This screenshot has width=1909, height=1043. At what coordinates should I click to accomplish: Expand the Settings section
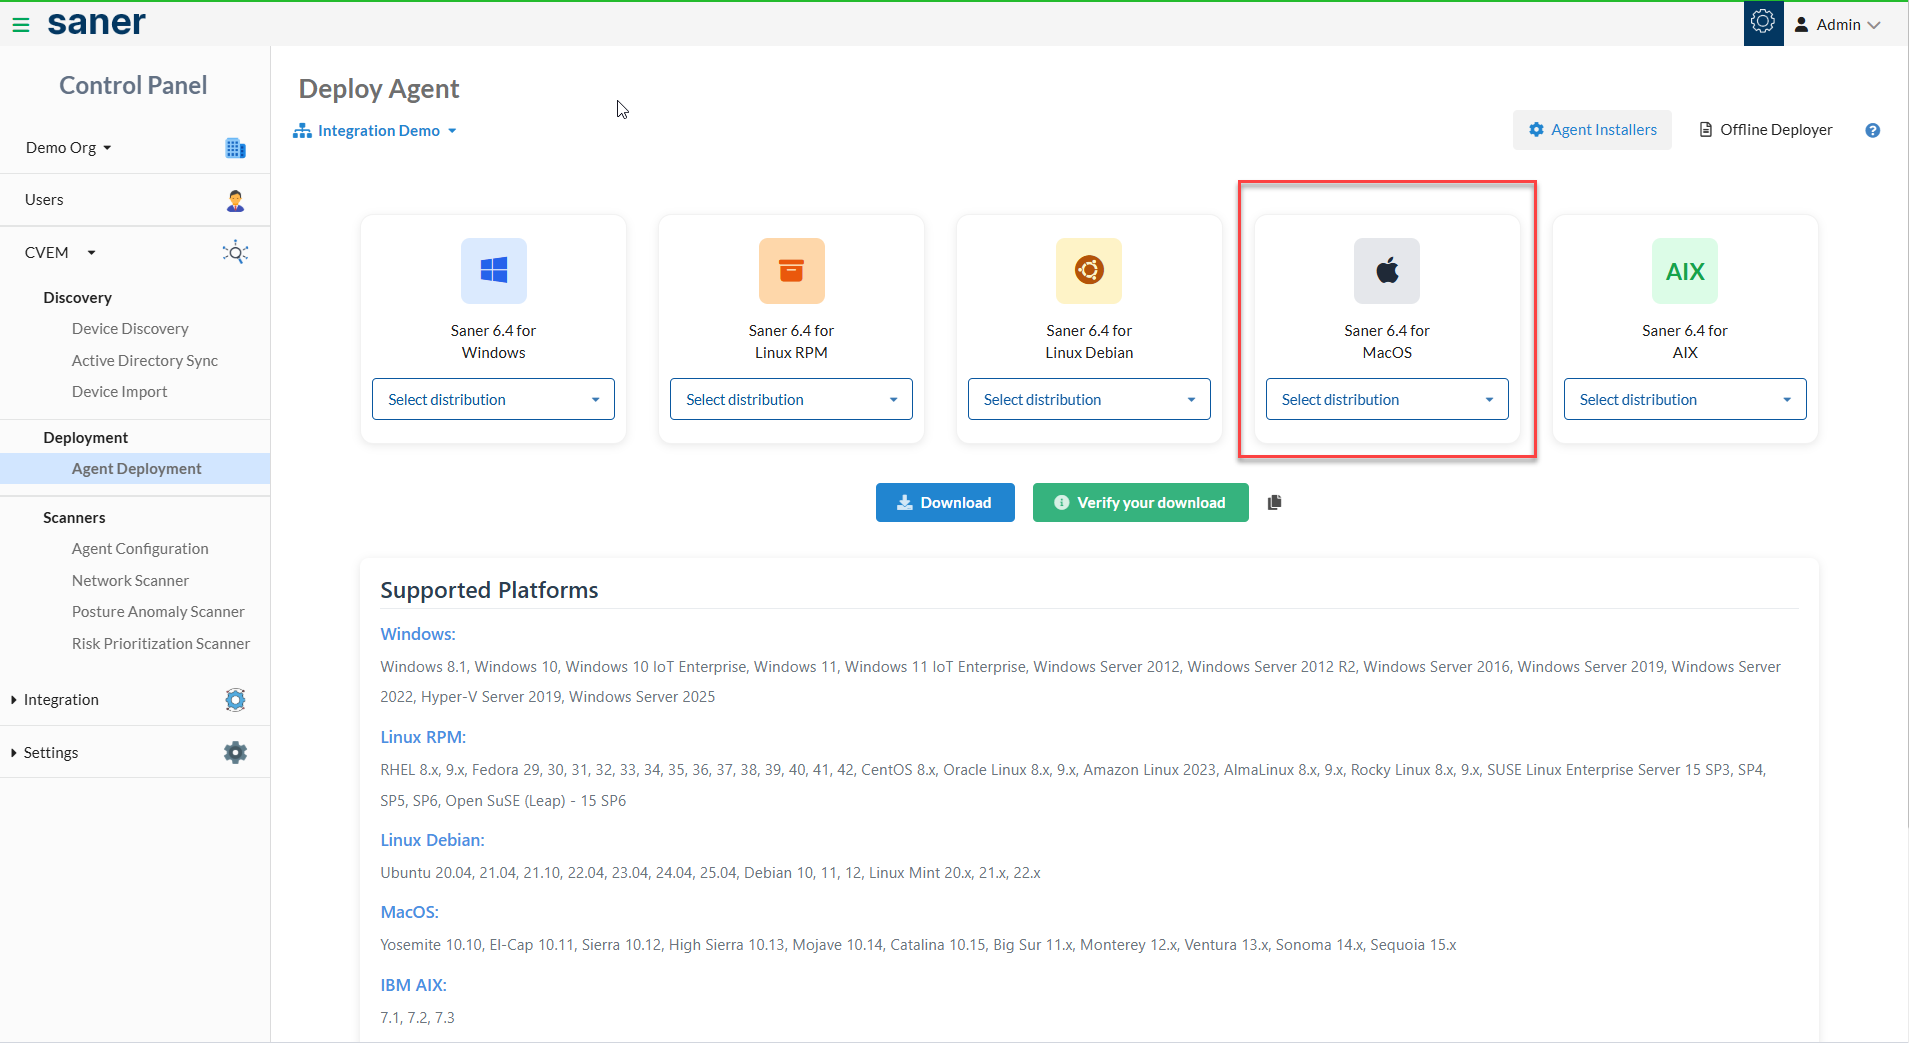pyautogui.click(x=45, y=753)
